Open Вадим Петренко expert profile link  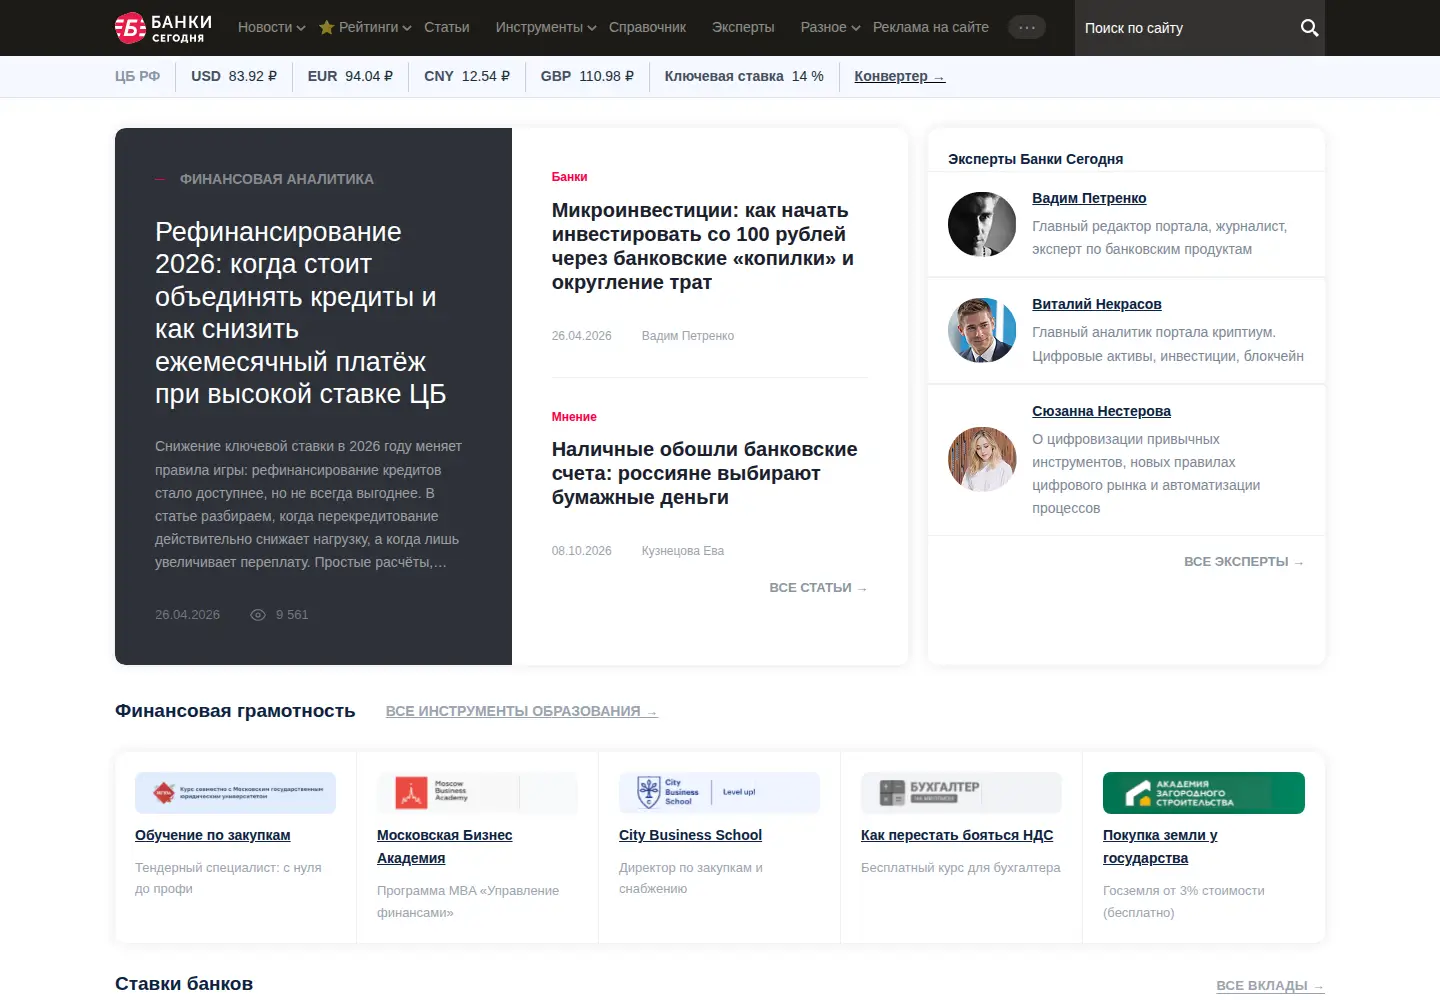click(x=1089, y=198)
